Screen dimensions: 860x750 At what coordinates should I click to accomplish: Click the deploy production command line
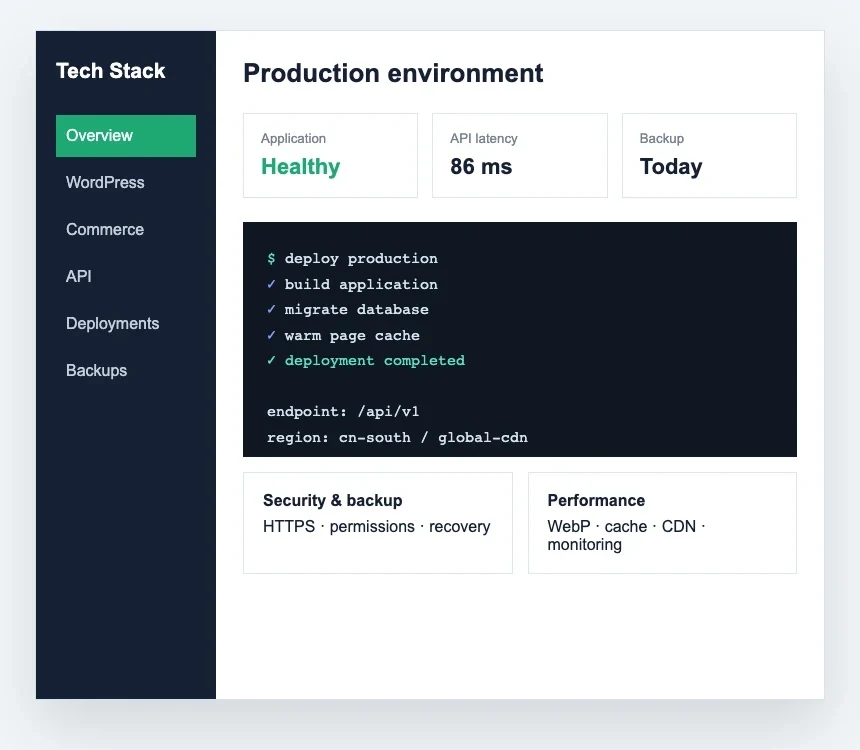click(352, 258)
